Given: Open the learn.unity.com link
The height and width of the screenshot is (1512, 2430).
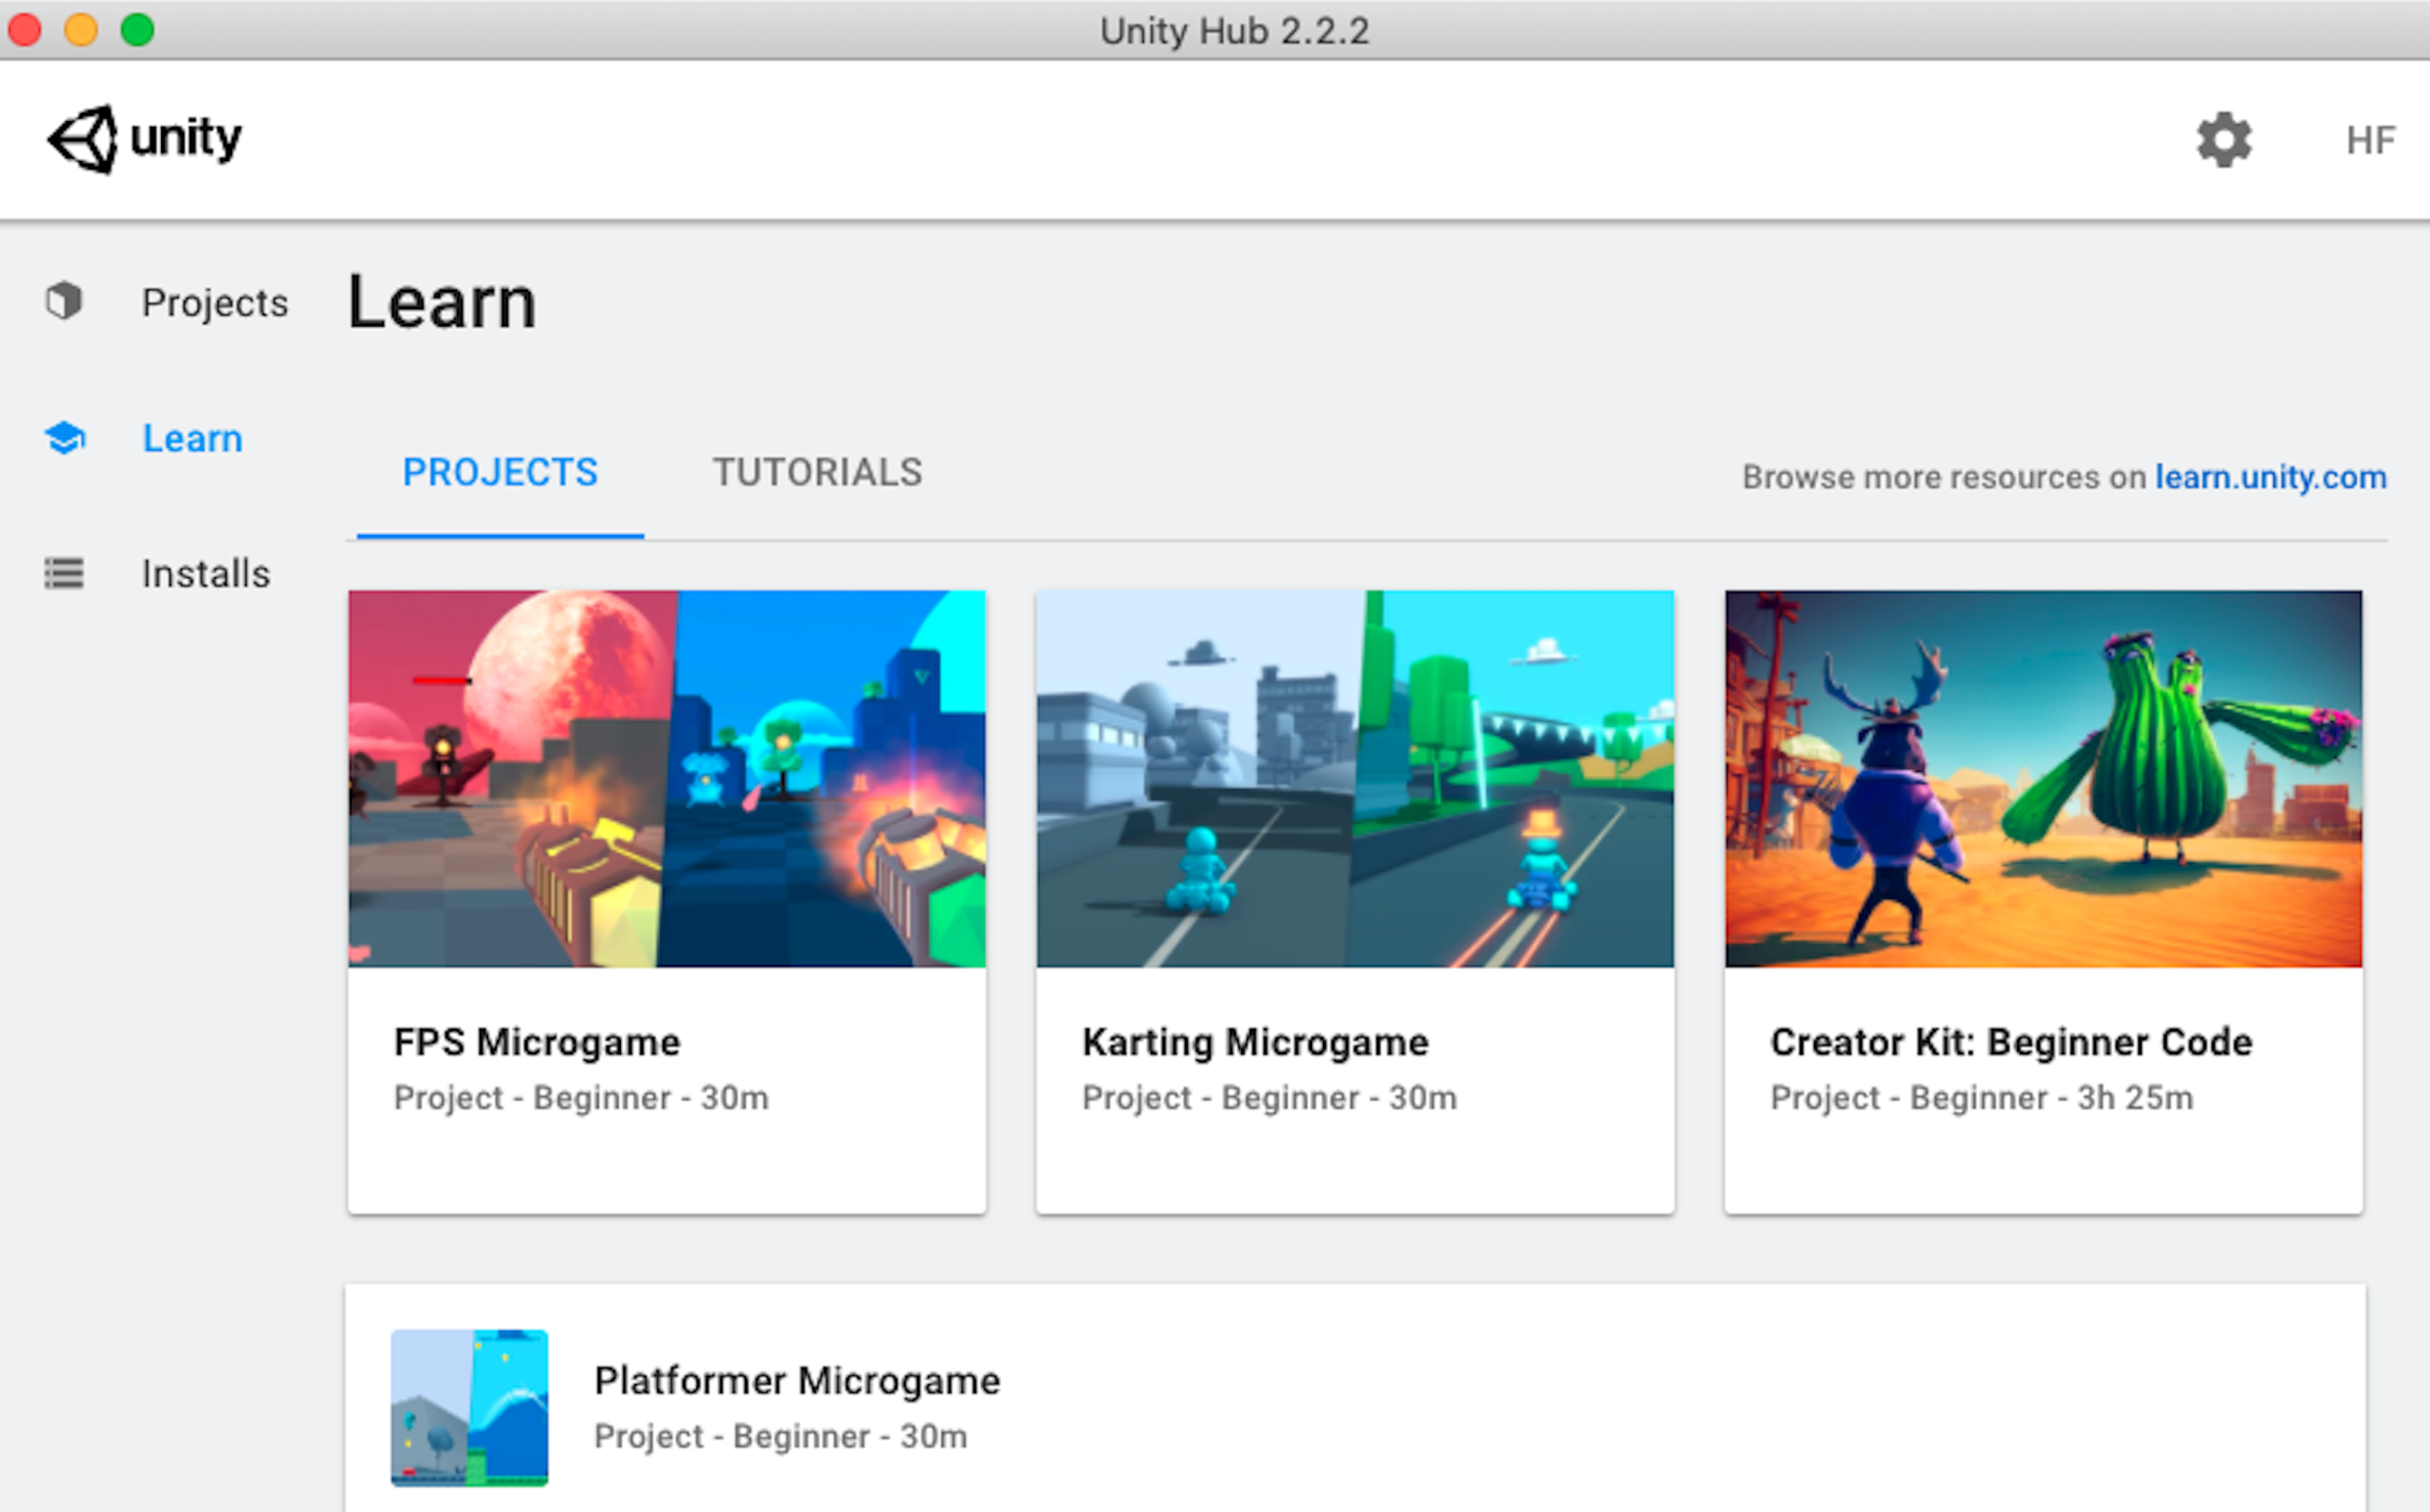Looking at the screenshot, I should click(2270, 477).
